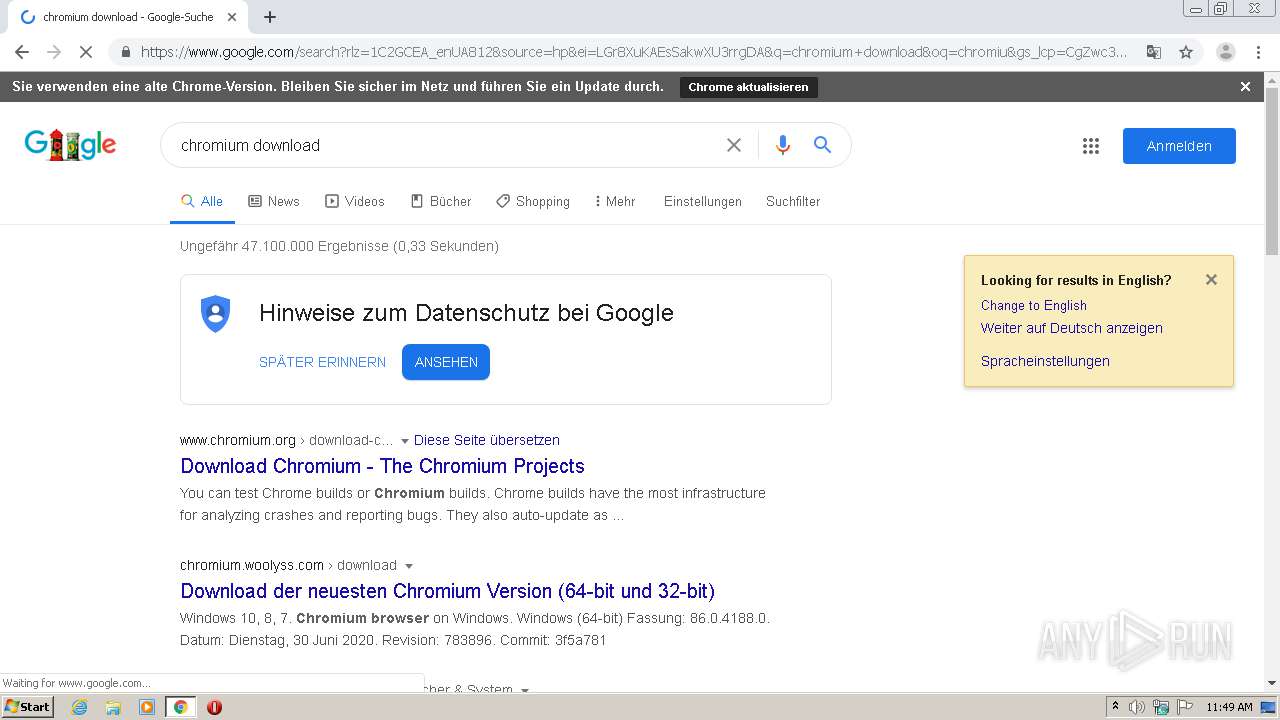Open a new tab with plus icon

point(270,17)
